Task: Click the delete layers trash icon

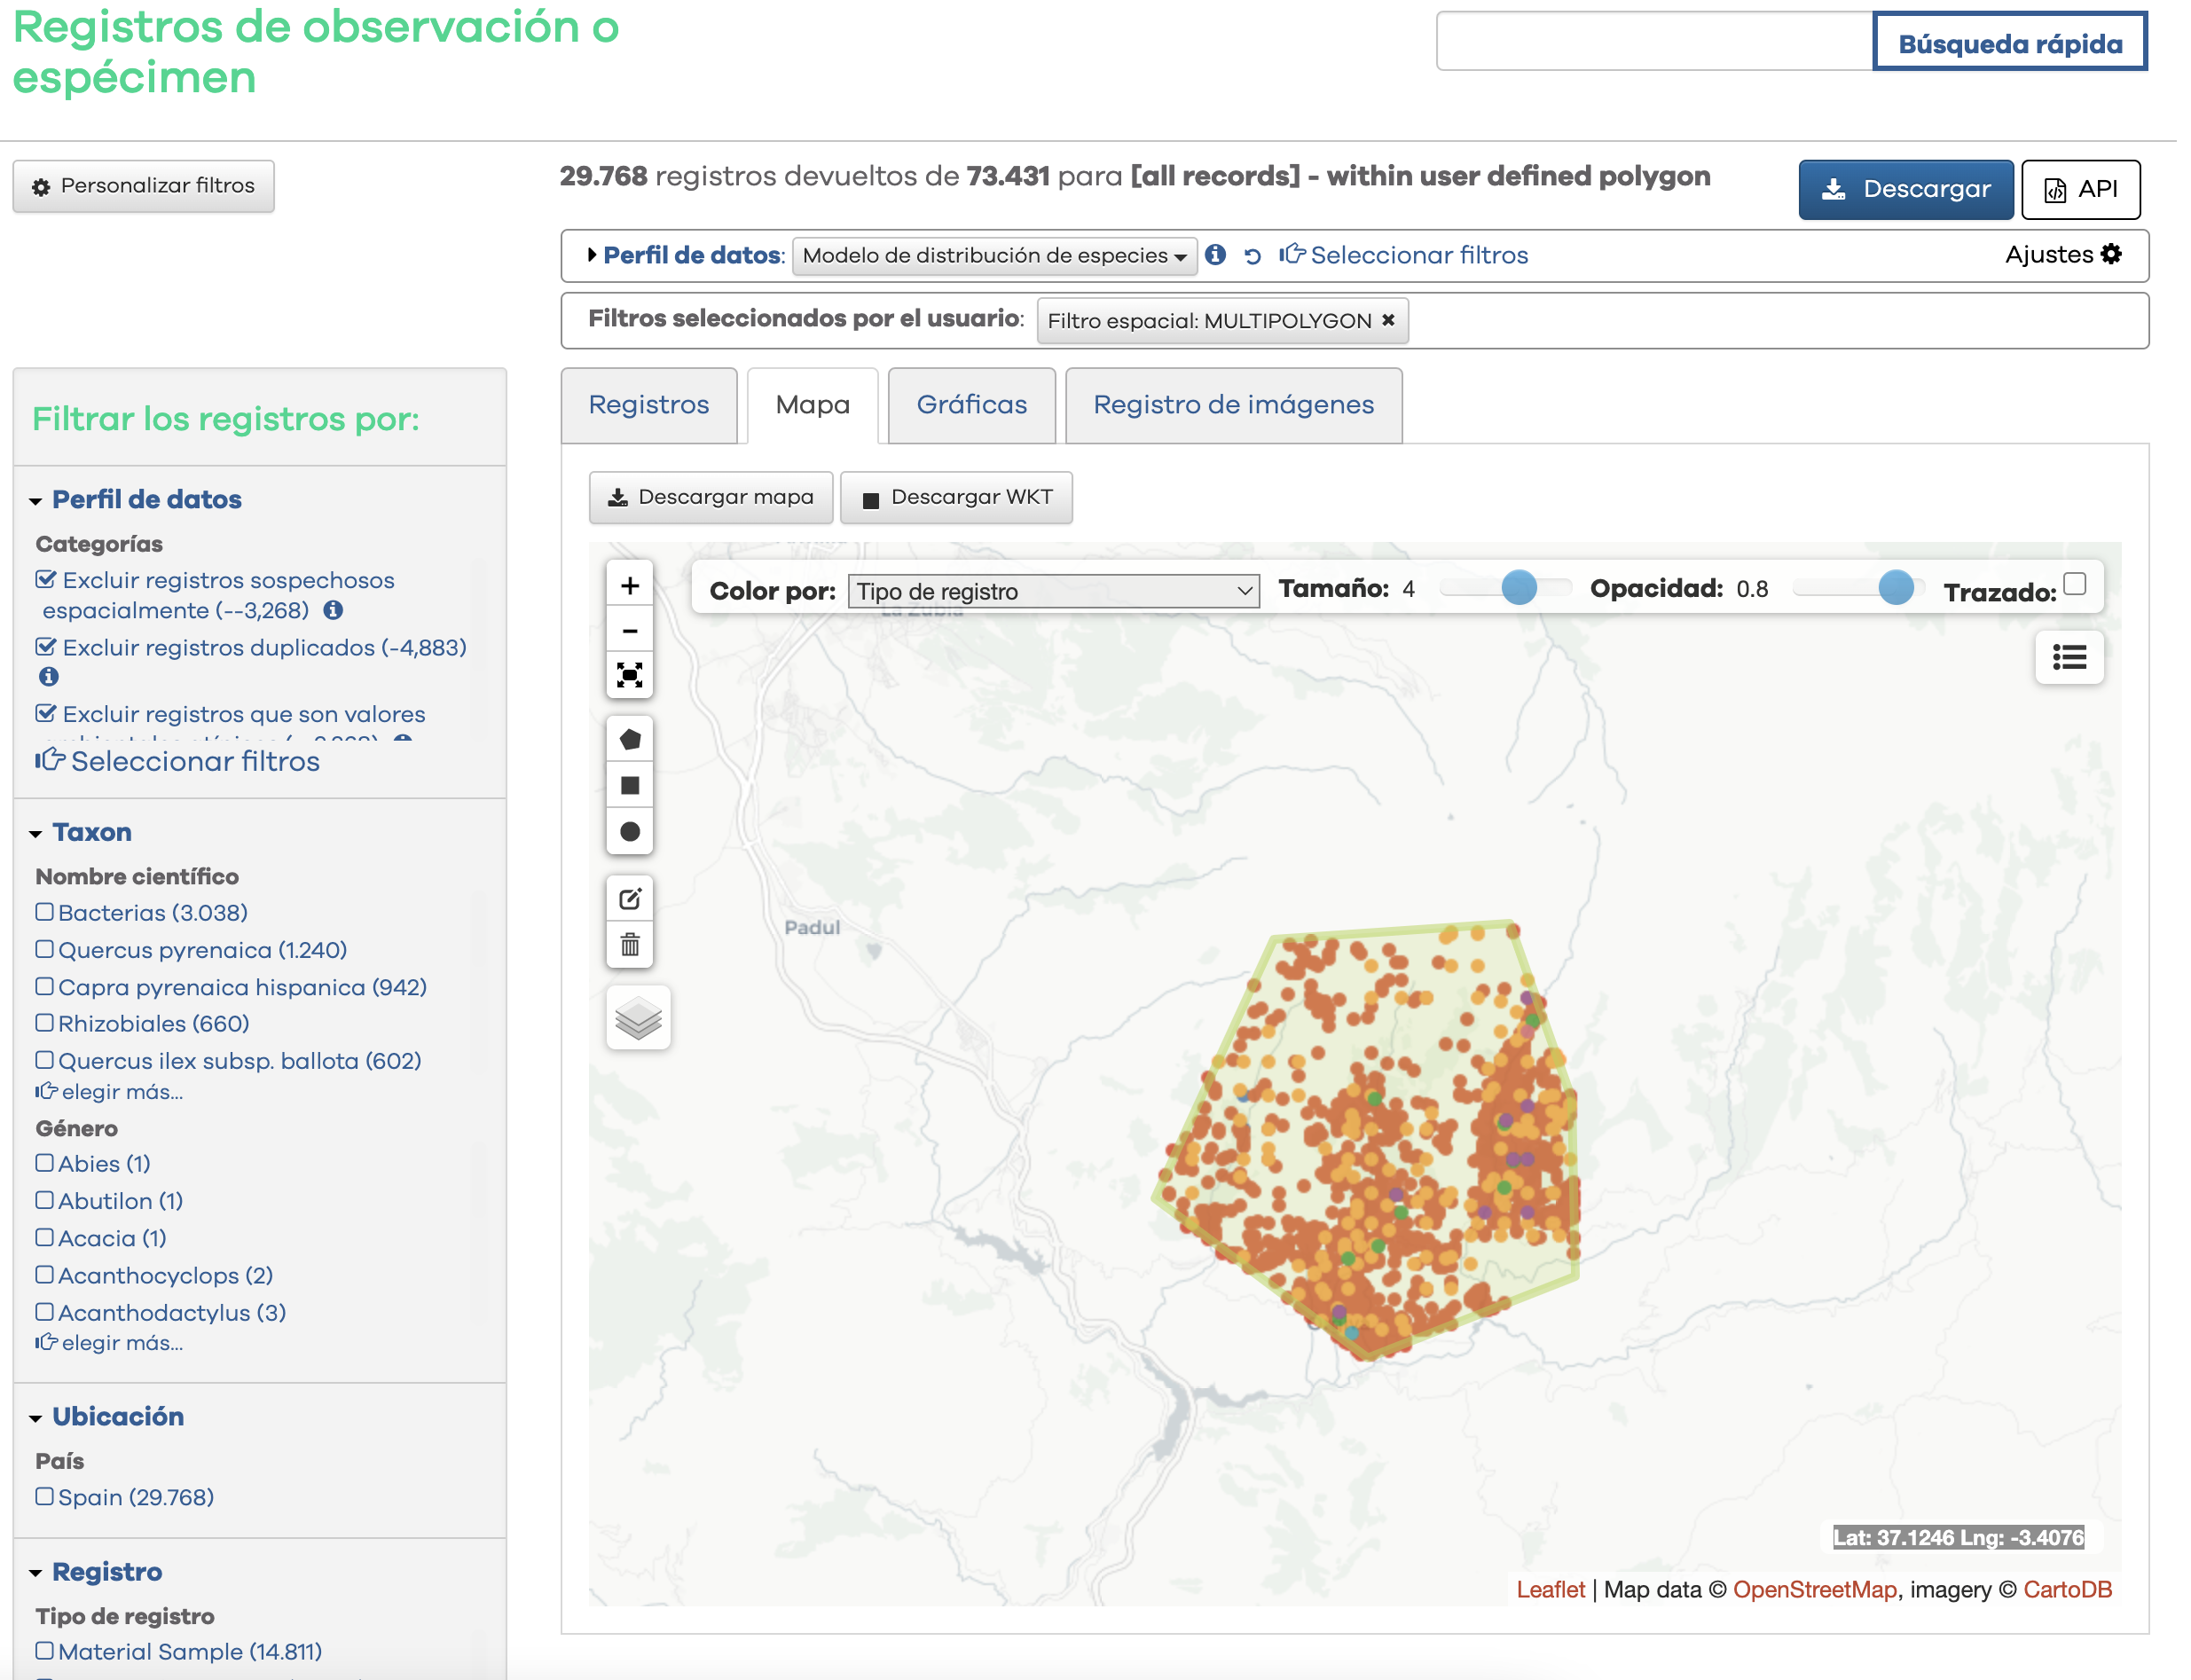Action: coord(629,944)
